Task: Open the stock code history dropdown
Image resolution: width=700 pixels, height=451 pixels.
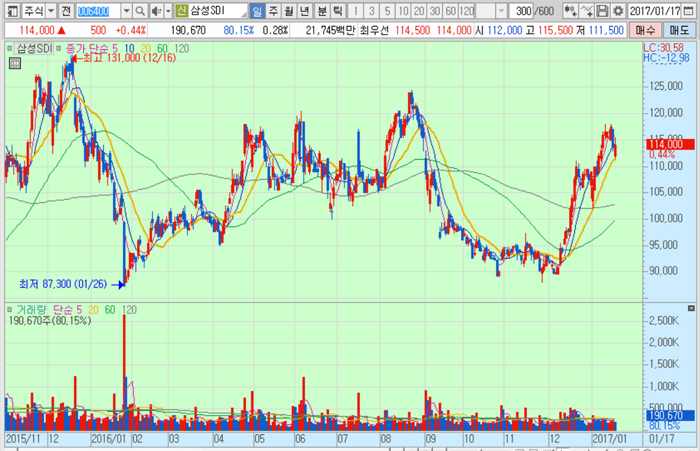Action: (126, 10)
